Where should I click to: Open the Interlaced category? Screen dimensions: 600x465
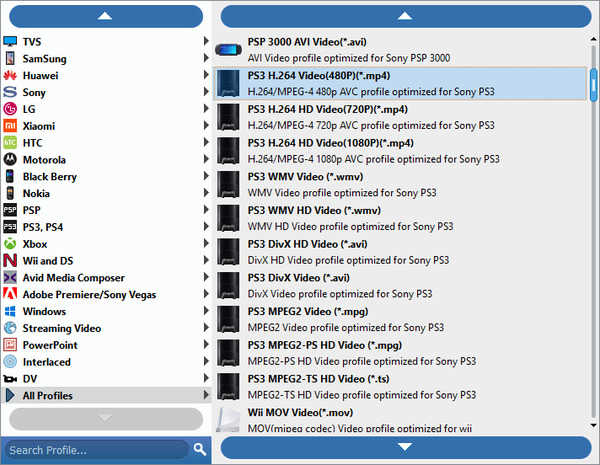click(x=106, y=362)
